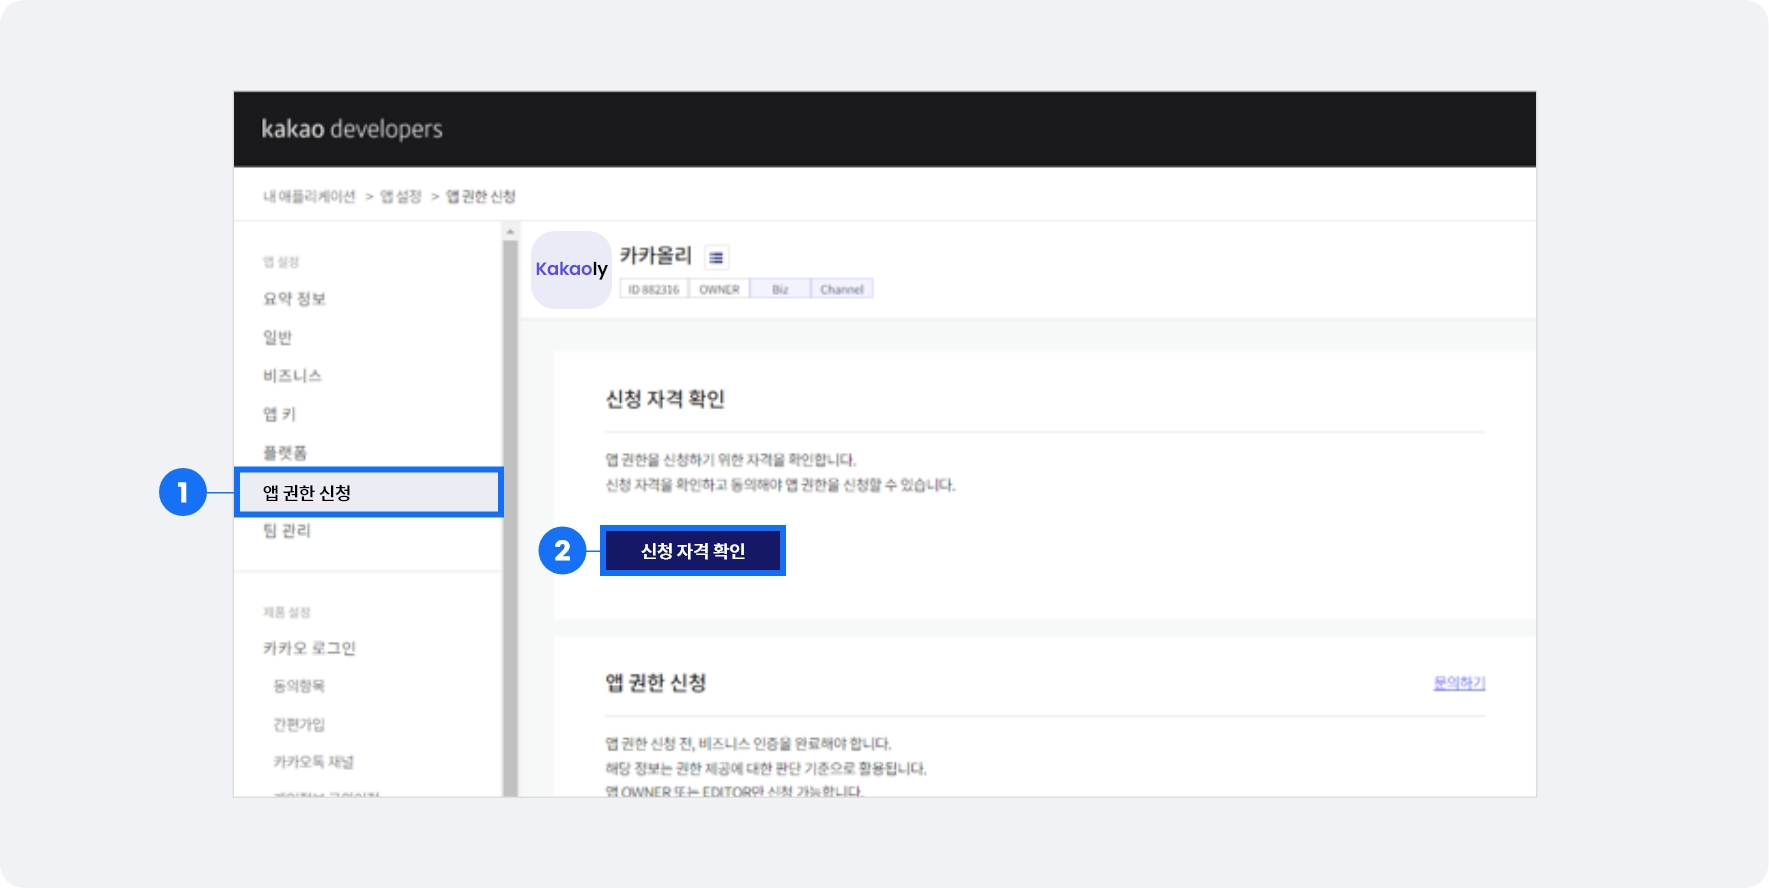Go to 앱 설정 in the breadcrumb

point(401,196)
